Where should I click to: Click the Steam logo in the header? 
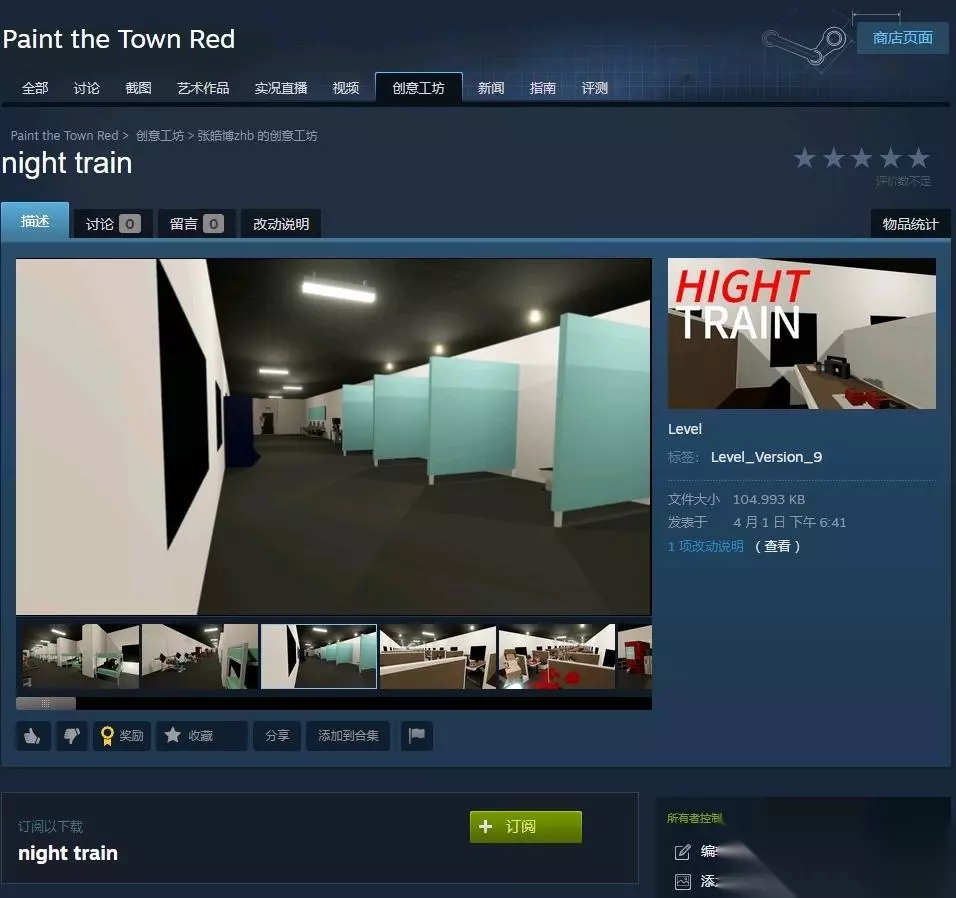pyautogui.click(x=805, y=44)
